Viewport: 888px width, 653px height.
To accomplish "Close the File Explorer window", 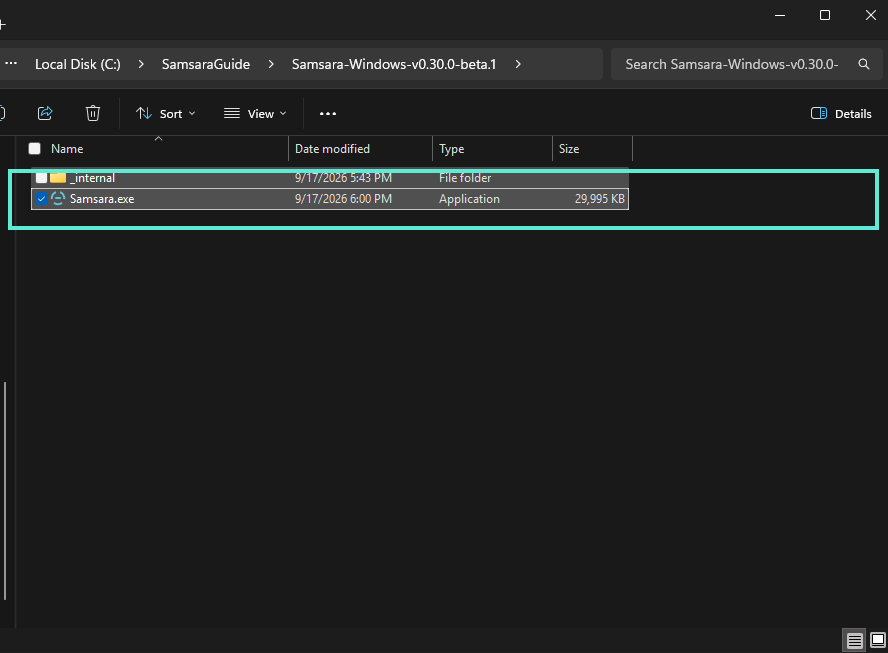I will point(870,15).
